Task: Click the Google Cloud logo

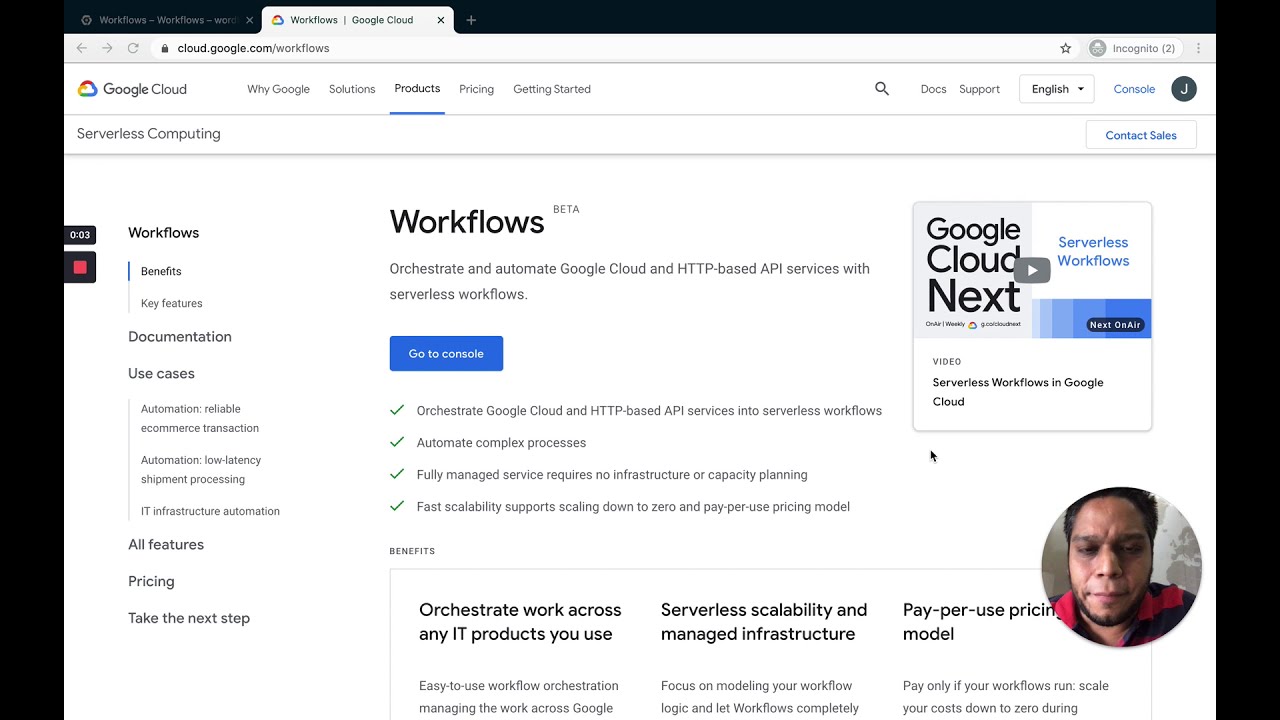Action: [132, 89]
